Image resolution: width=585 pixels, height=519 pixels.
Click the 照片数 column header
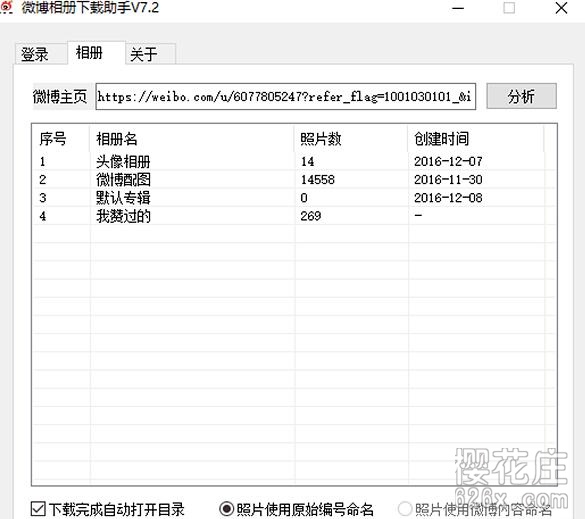[351, 139]
